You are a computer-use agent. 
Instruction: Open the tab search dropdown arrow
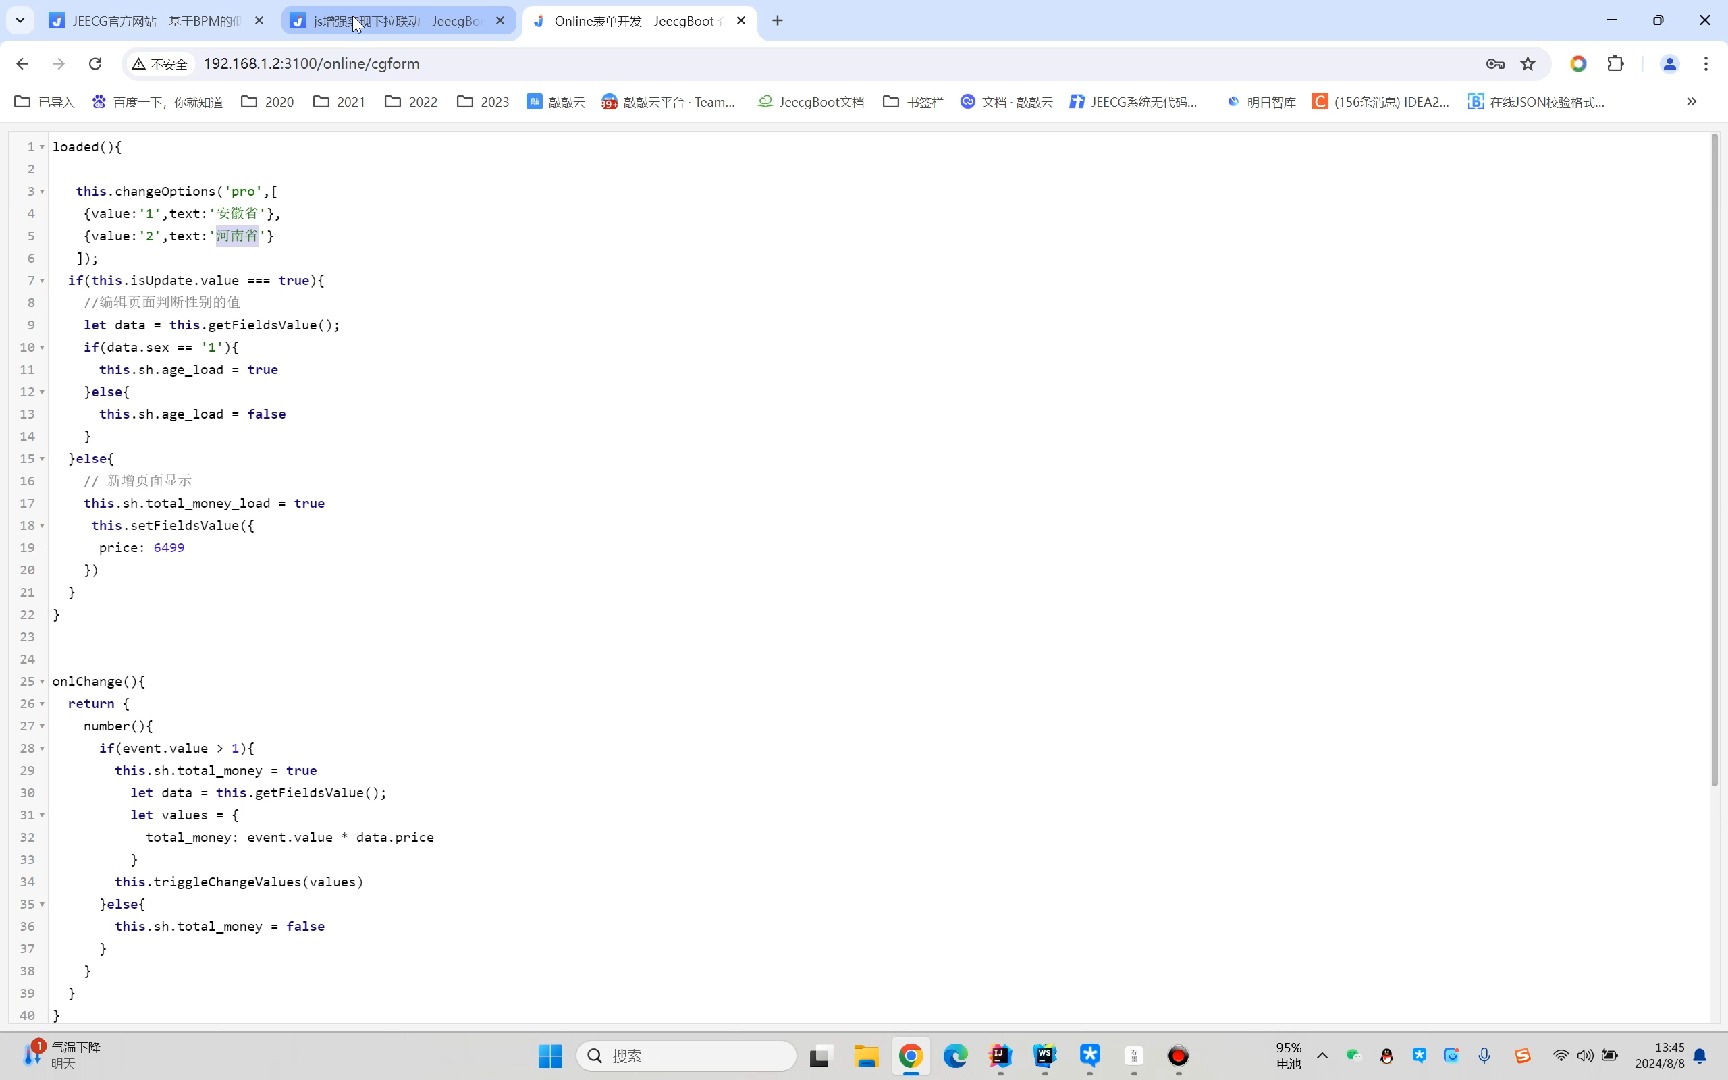point(20,20)
